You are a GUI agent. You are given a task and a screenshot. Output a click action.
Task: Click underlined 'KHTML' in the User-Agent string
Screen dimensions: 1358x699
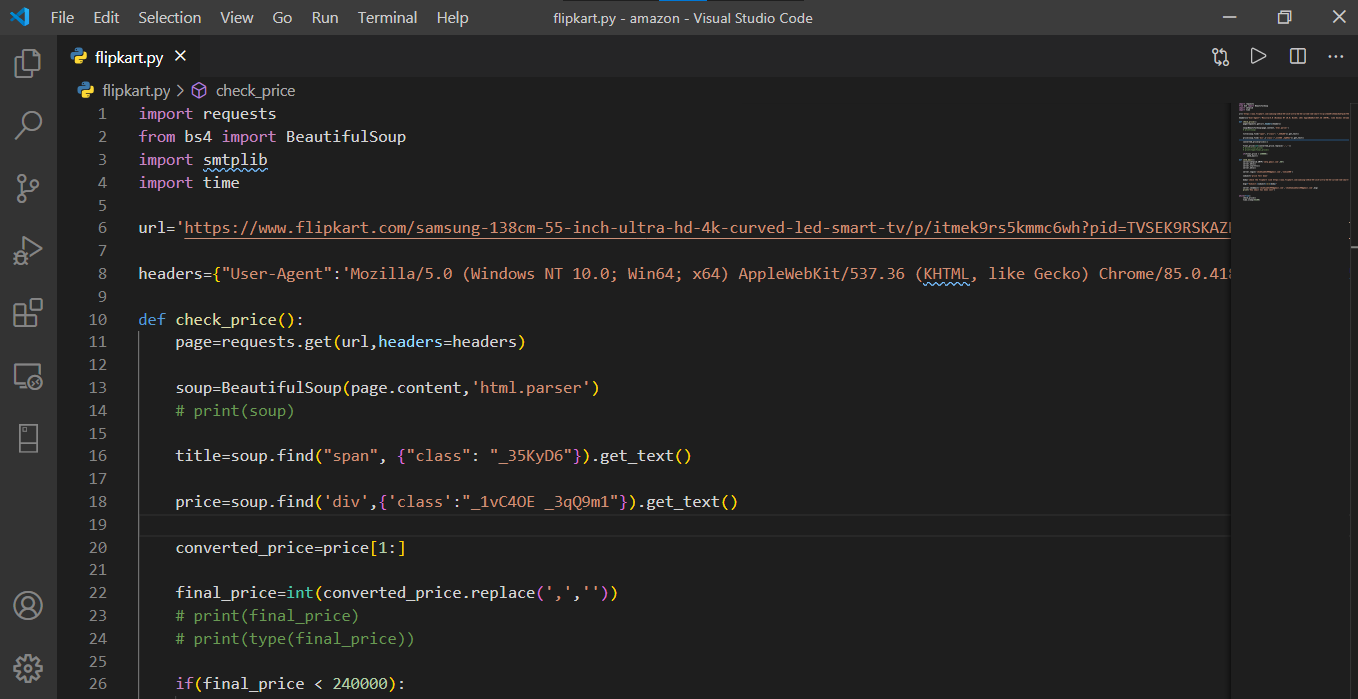coord(946,274)
